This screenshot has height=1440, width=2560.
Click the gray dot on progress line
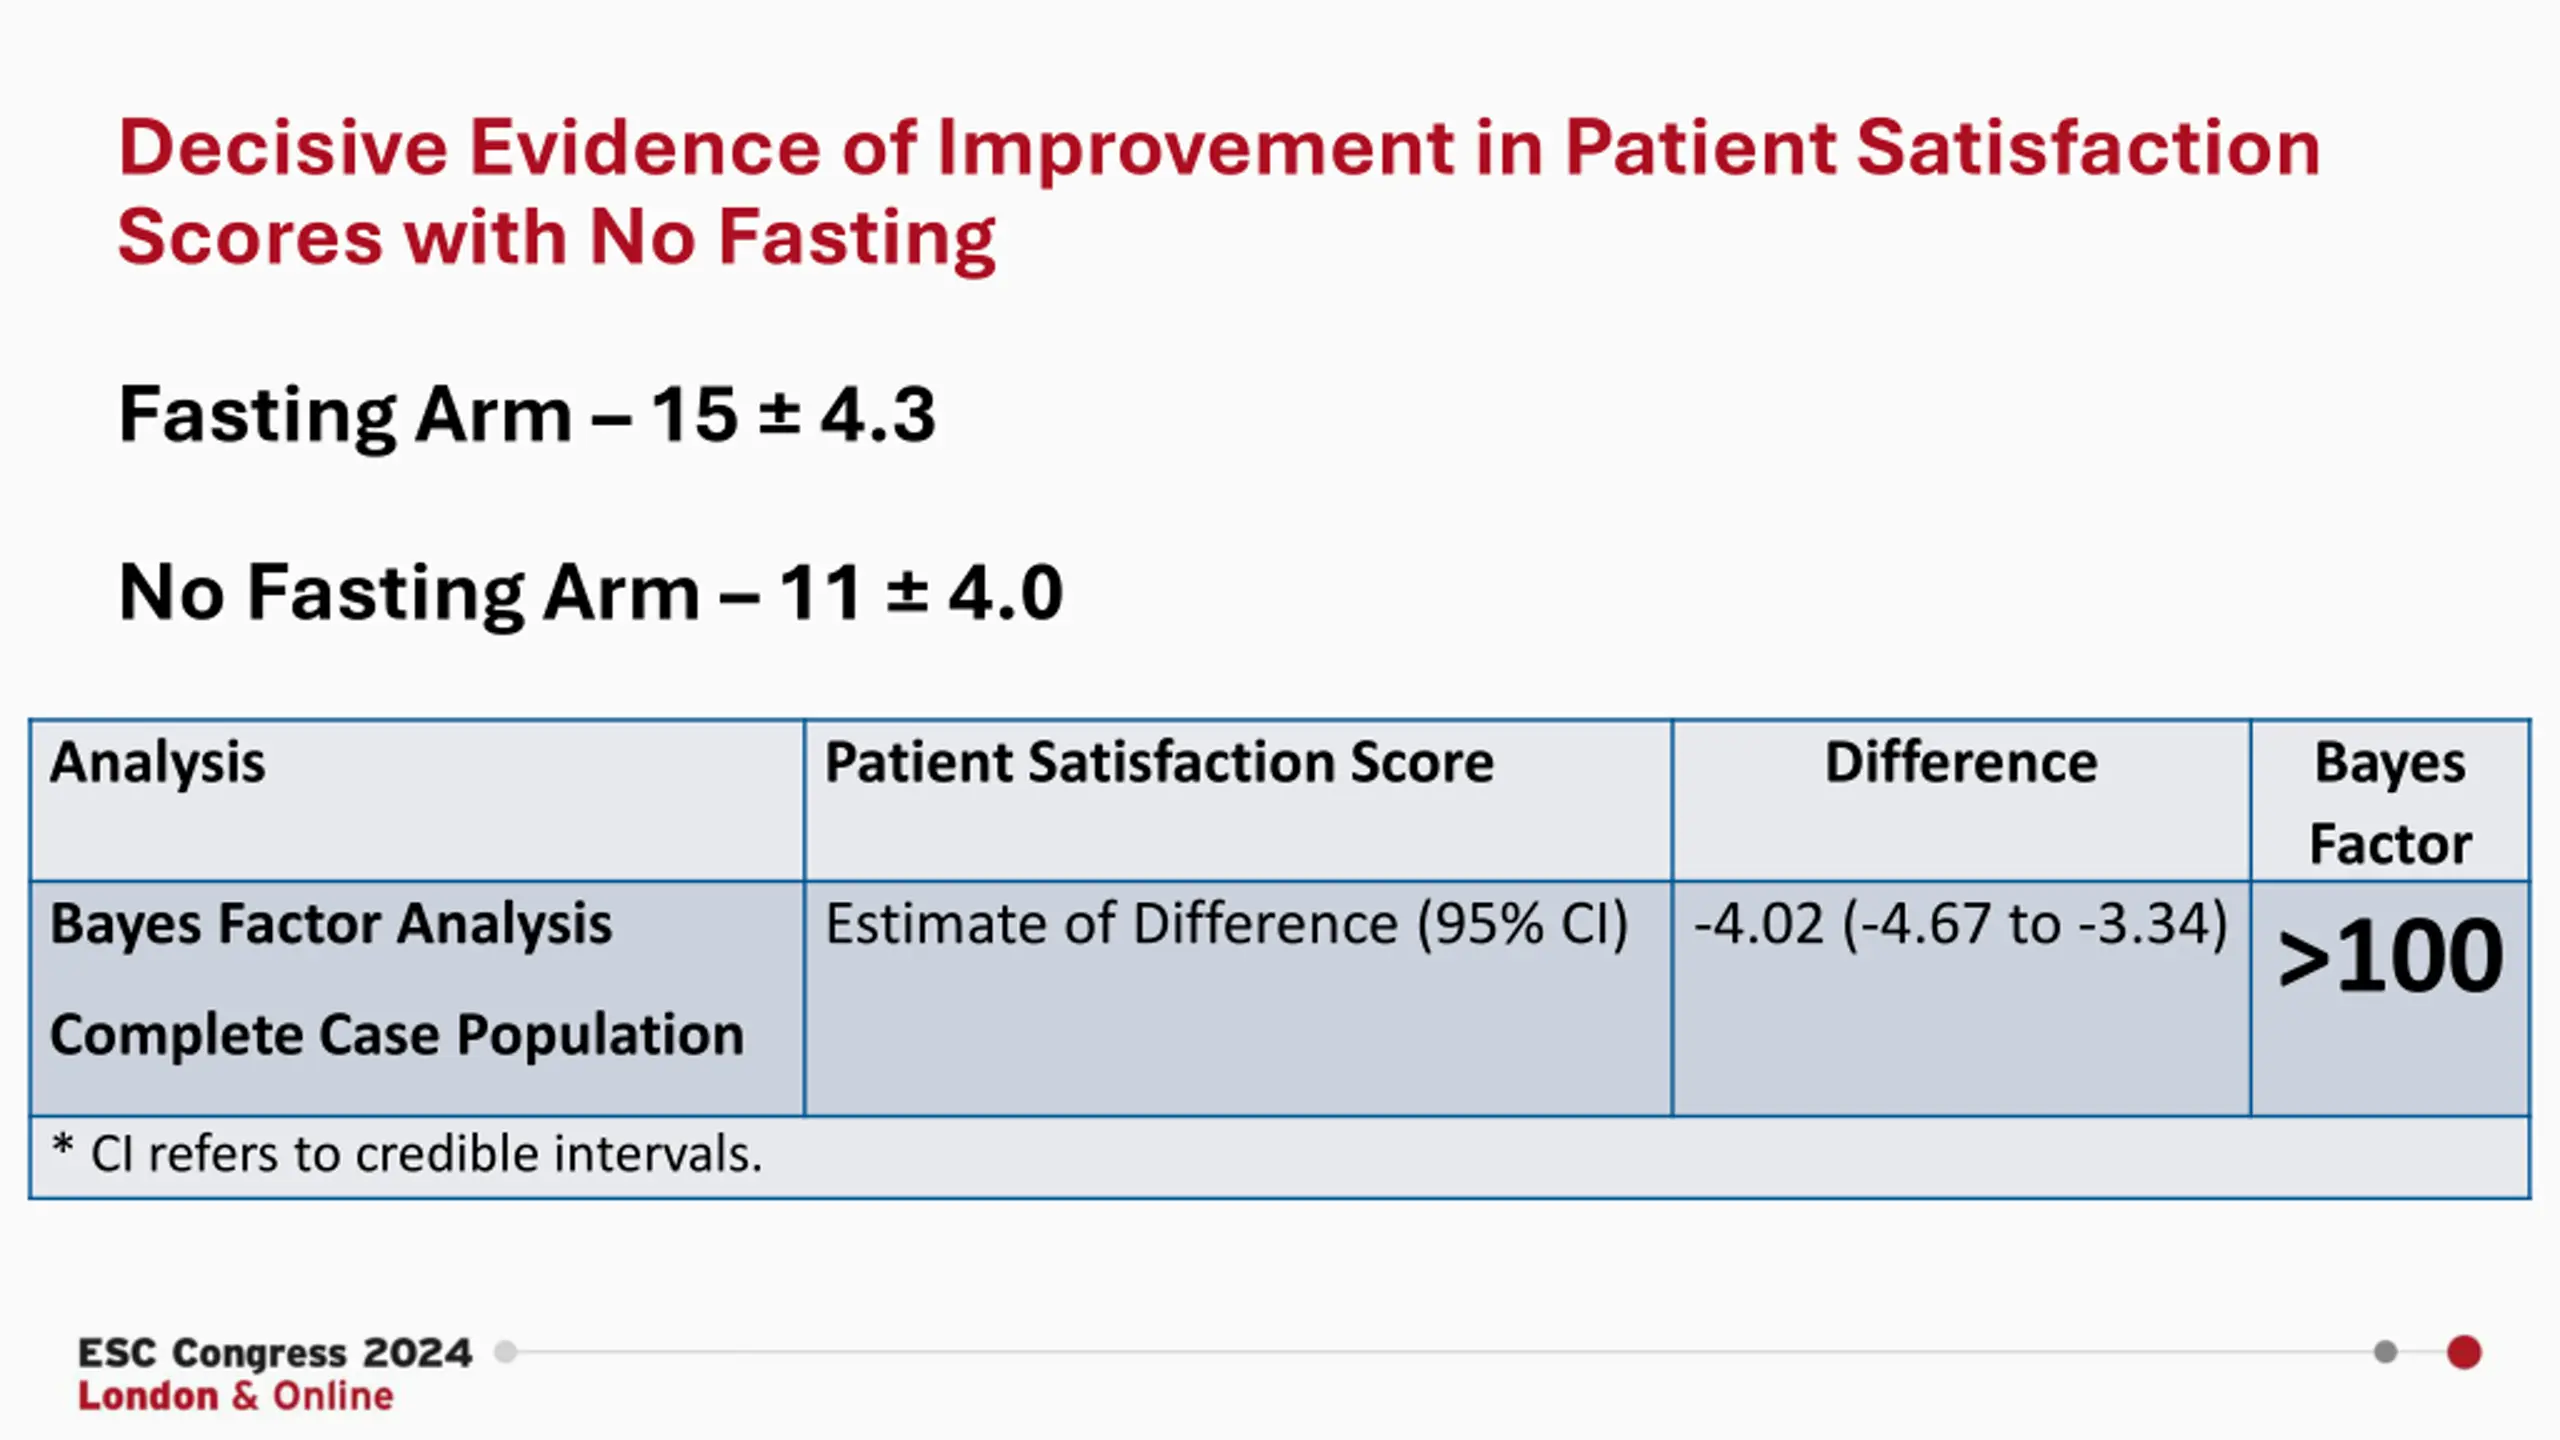tap(2385, 1352)
